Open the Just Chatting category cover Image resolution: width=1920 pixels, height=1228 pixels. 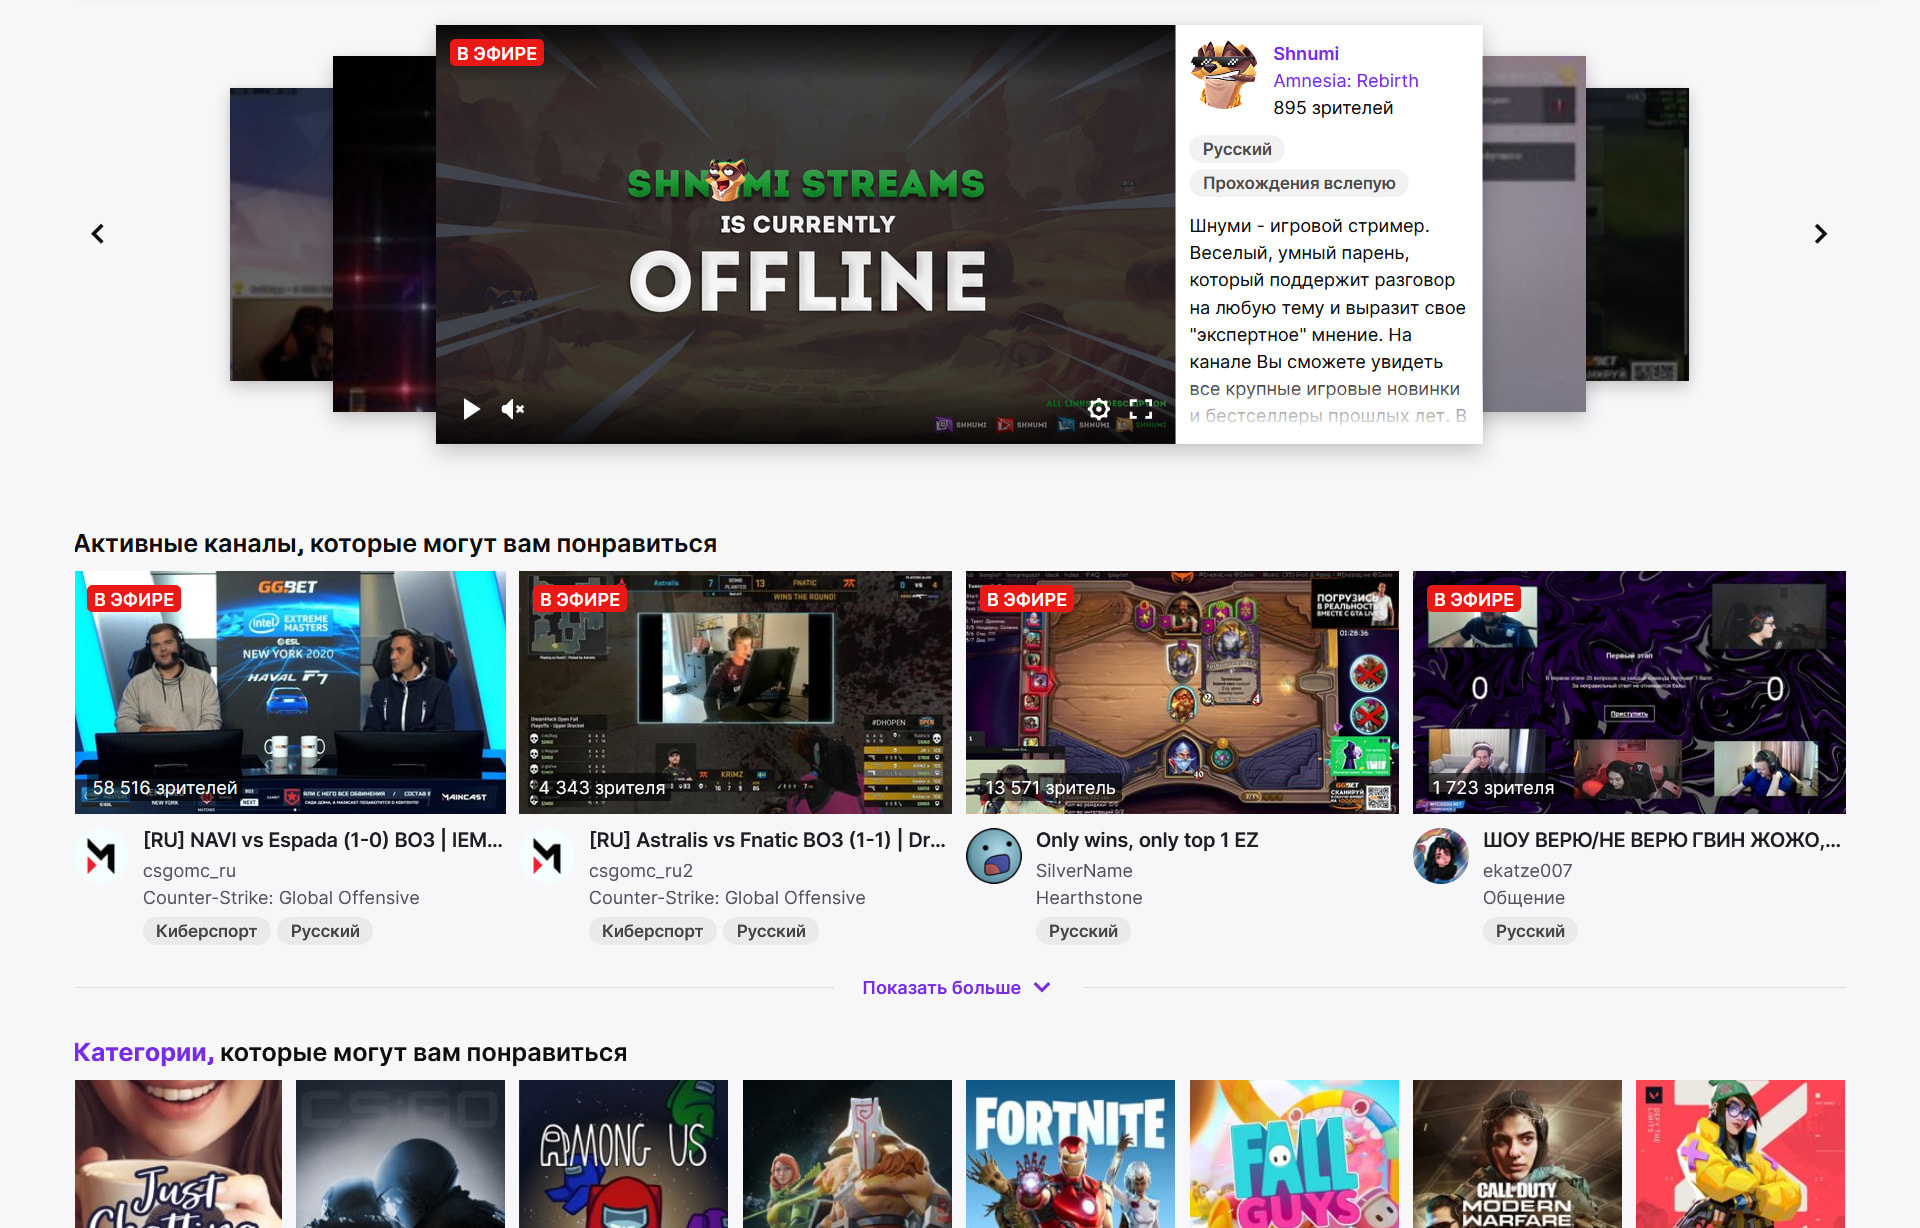pyautogui.click(x=178, y=1154)
